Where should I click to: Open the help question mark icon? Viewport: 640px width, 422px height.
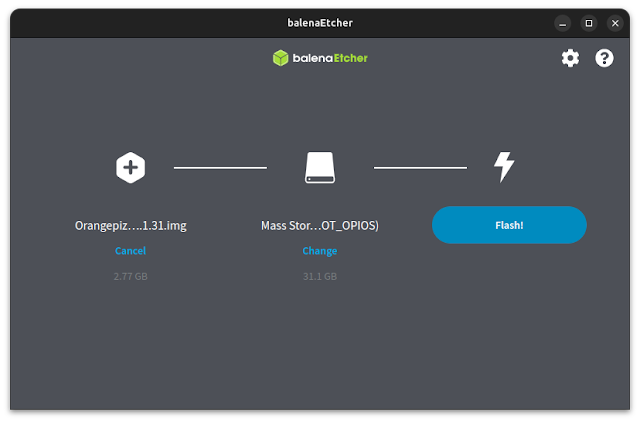[x=604, y=58]
